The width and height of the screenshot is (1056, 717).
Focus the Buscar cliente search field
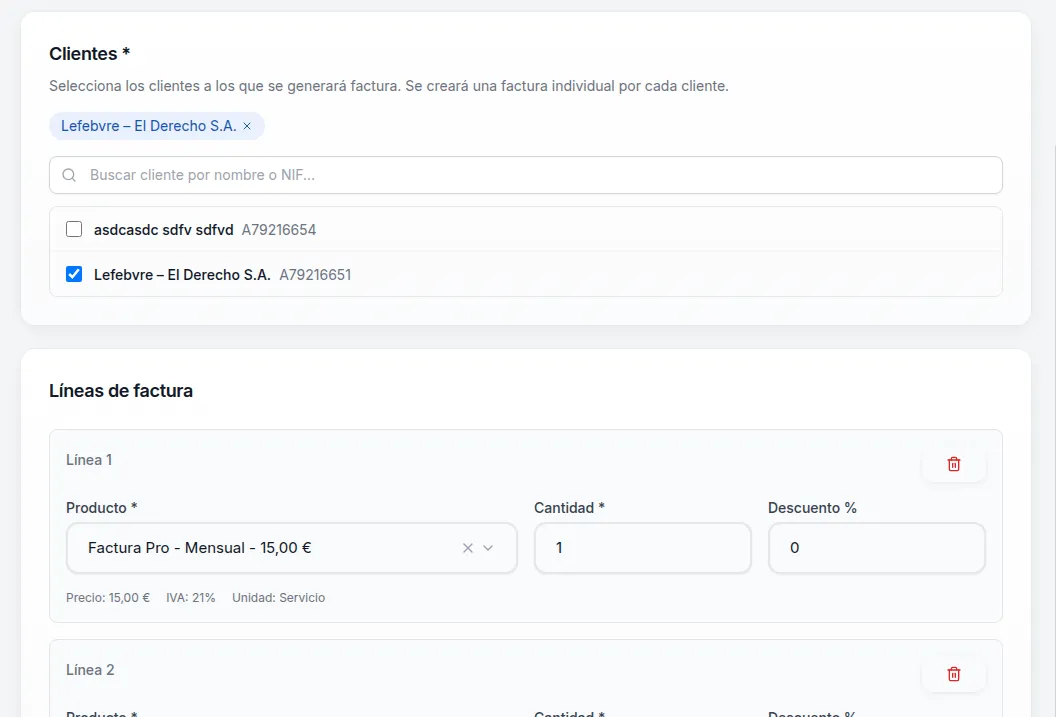[x=540, y=175]
